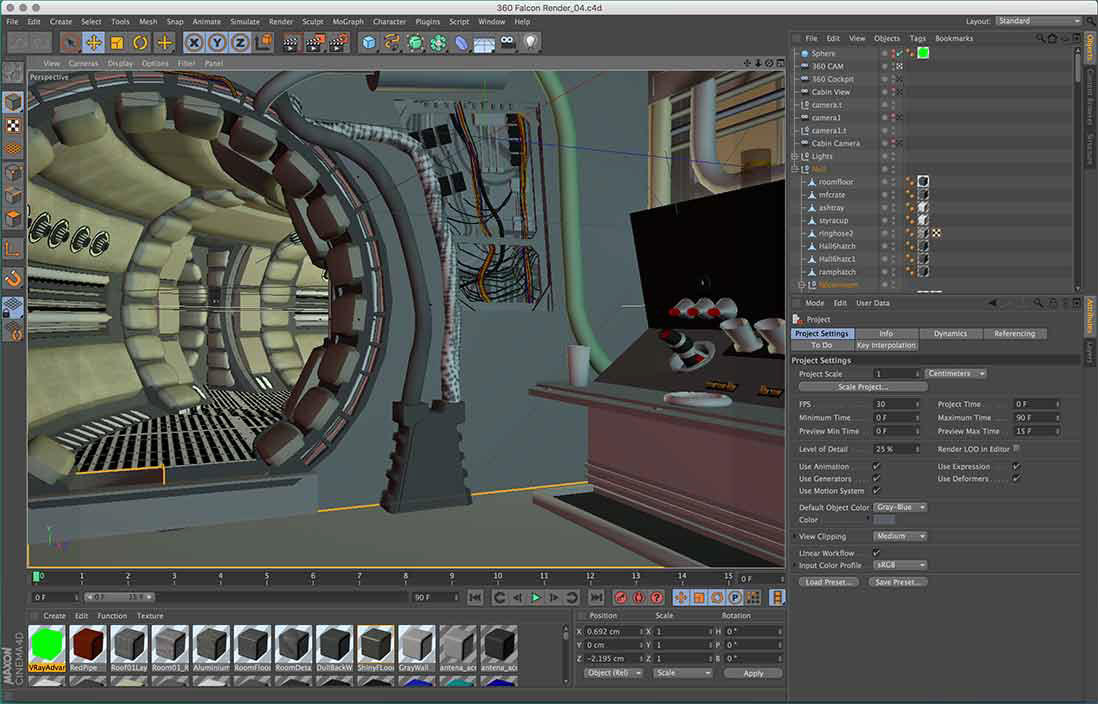Screen dimensions: 1098x704
Task: Collapse the Null group above roomfloor
Action: point(795,169)
